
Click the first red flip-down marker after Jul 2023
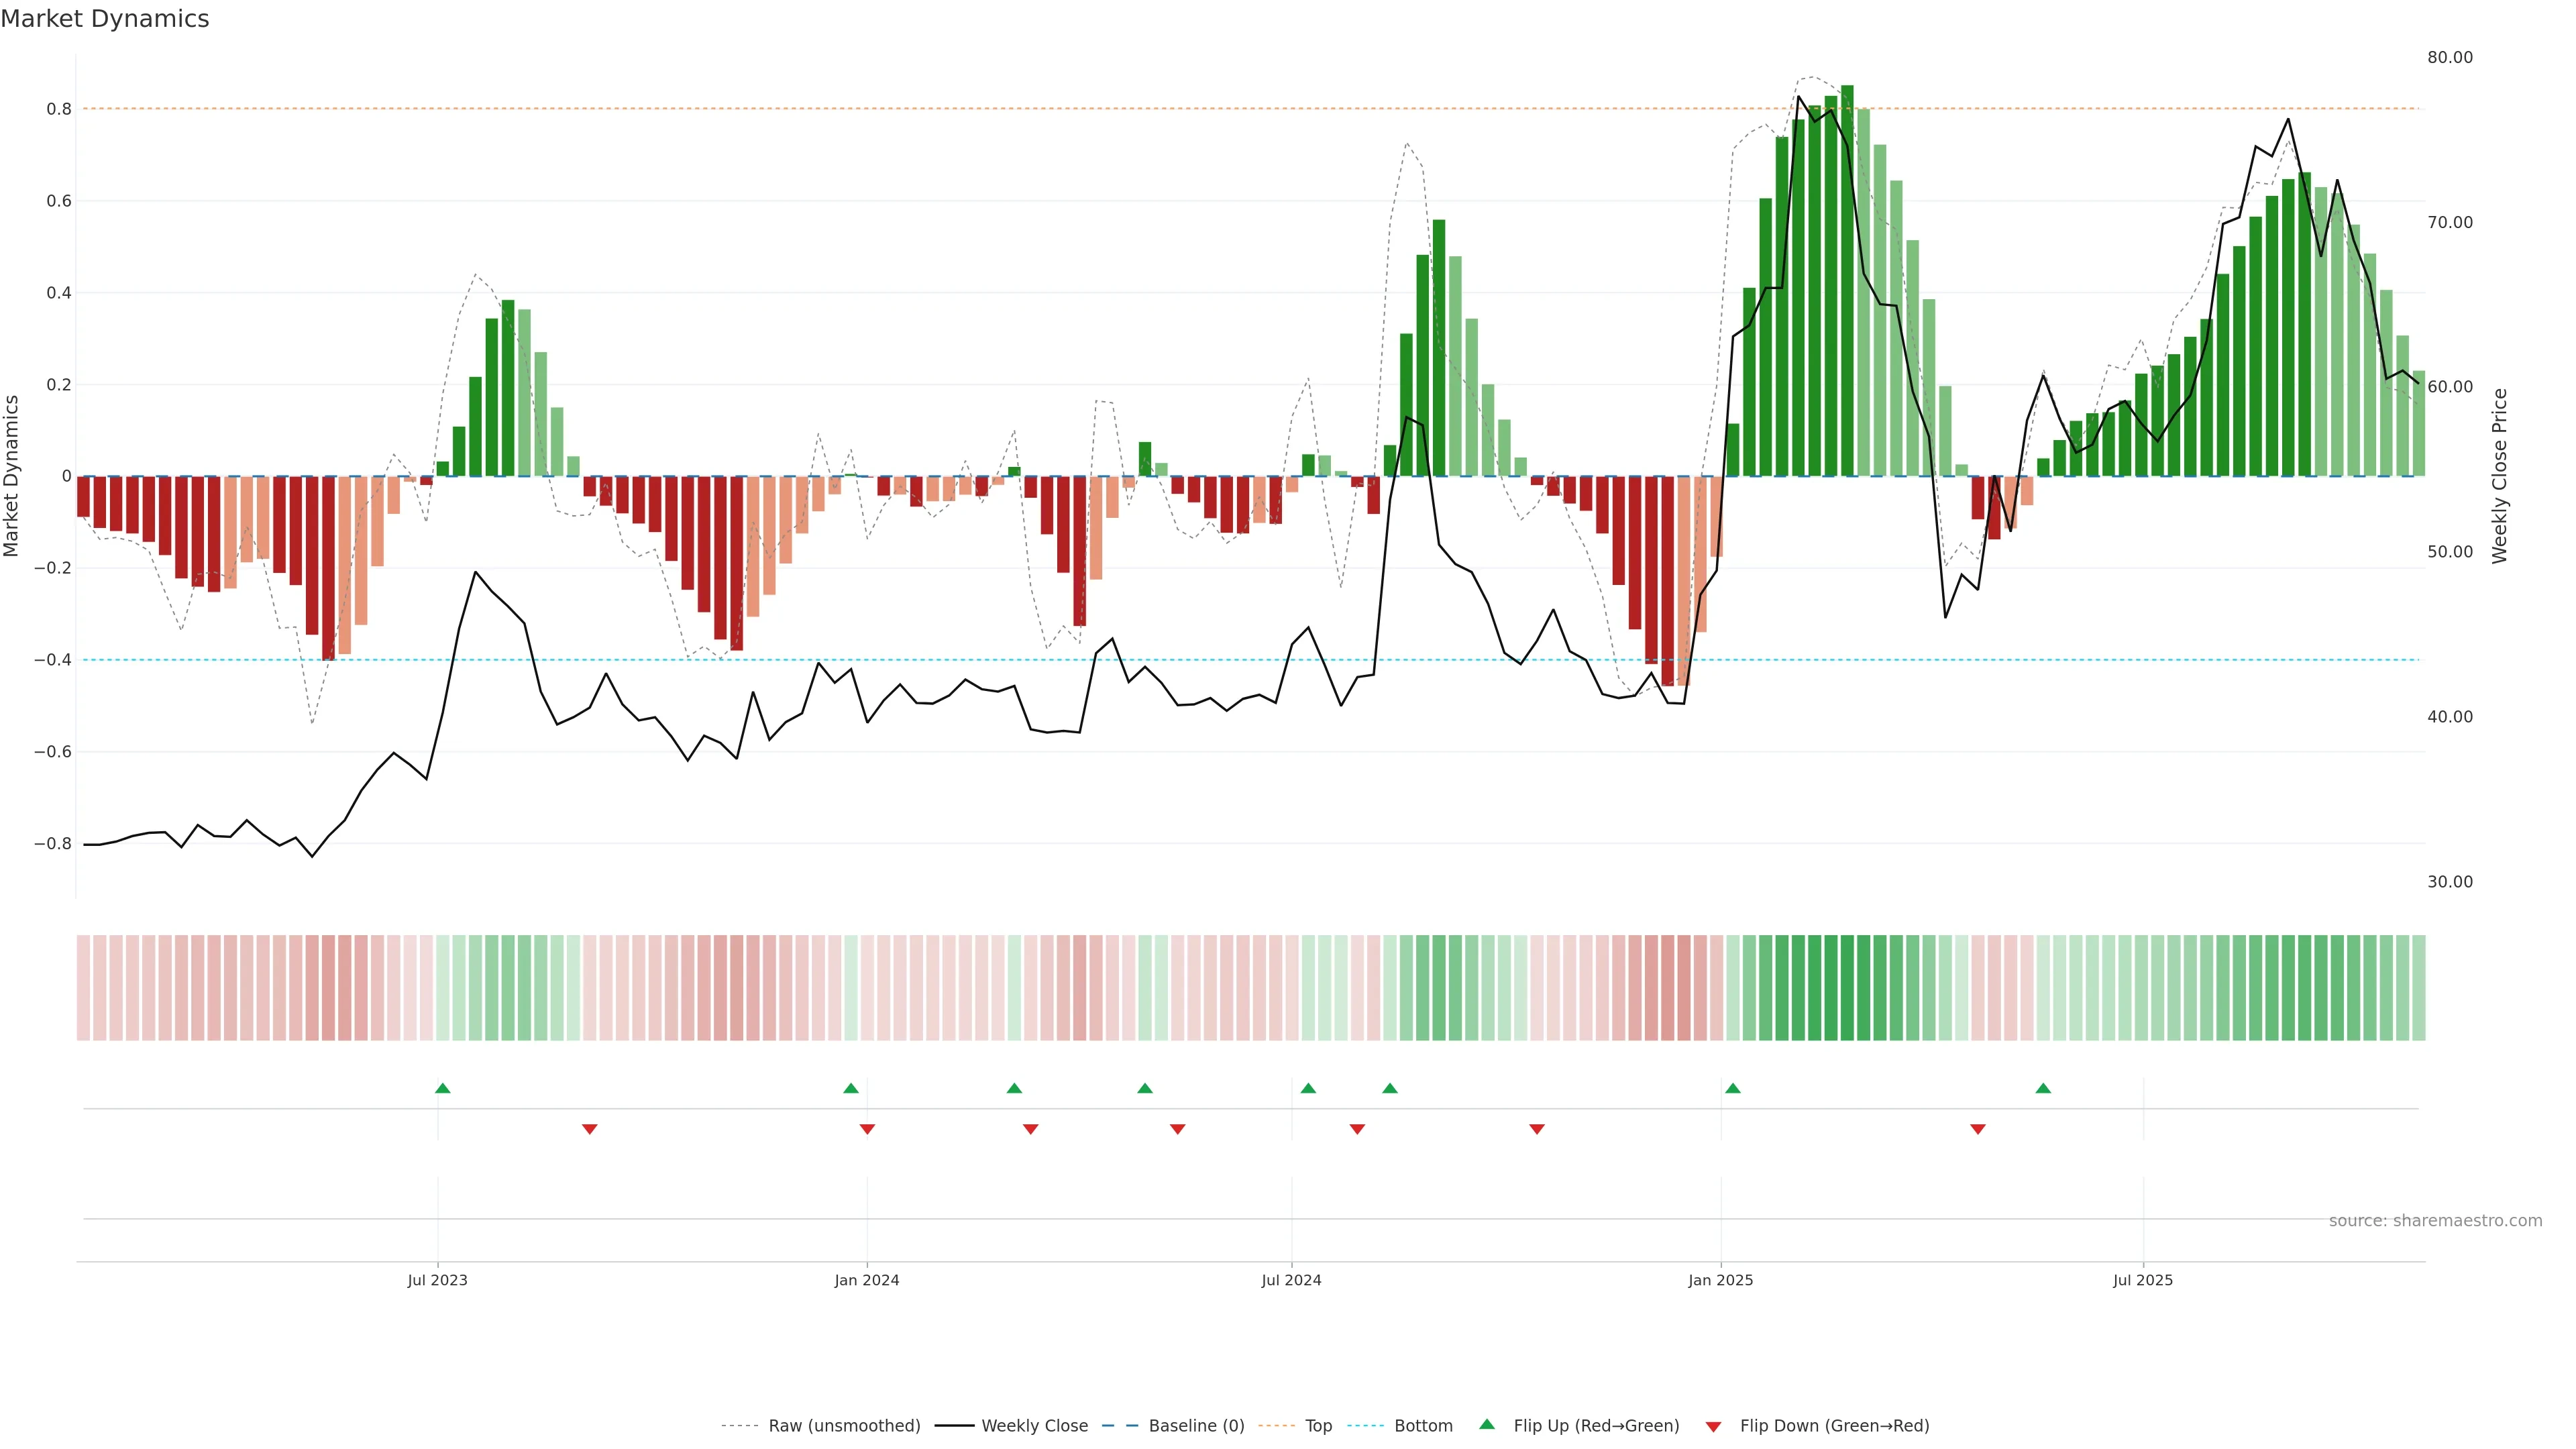590,1129
